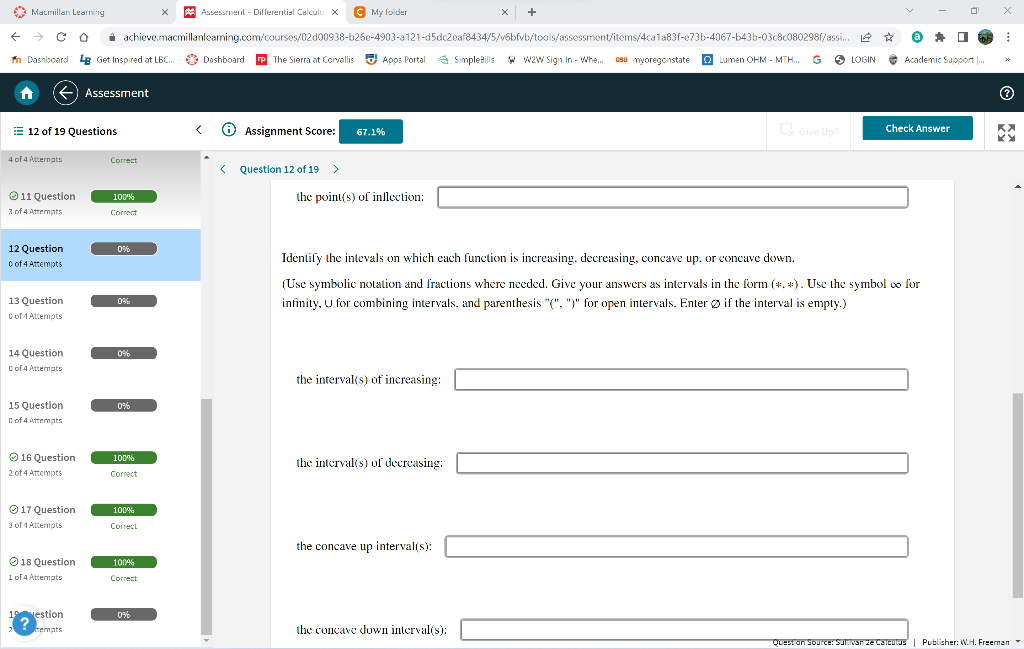Click the interval(s) of decreasing field
The height and width of the screenshot is (649, 1024).
(x=682, y=463)
